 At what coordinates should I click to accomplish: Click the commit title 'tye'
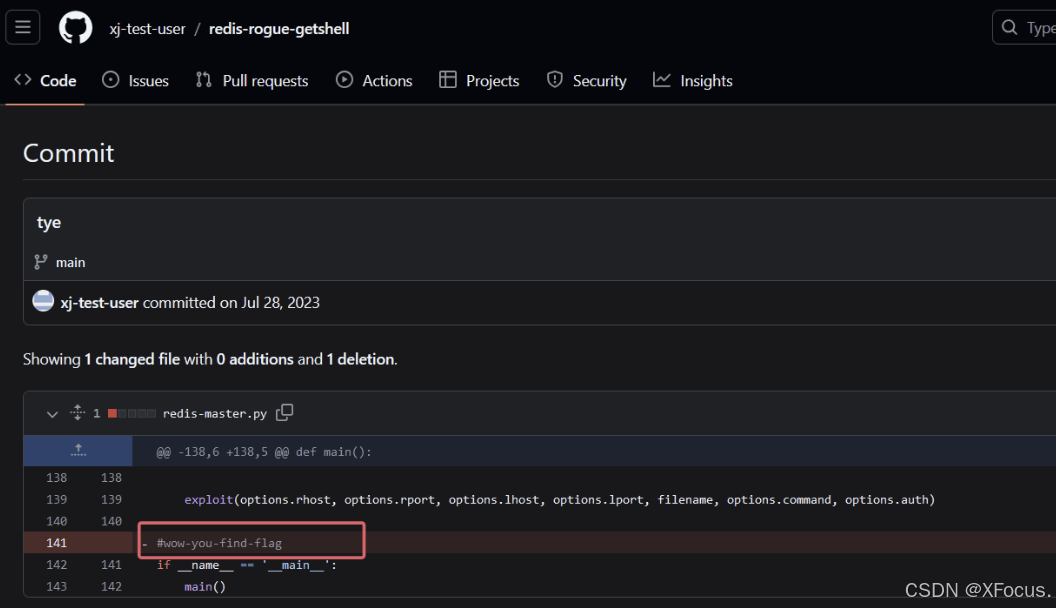(x=48, y=223)
